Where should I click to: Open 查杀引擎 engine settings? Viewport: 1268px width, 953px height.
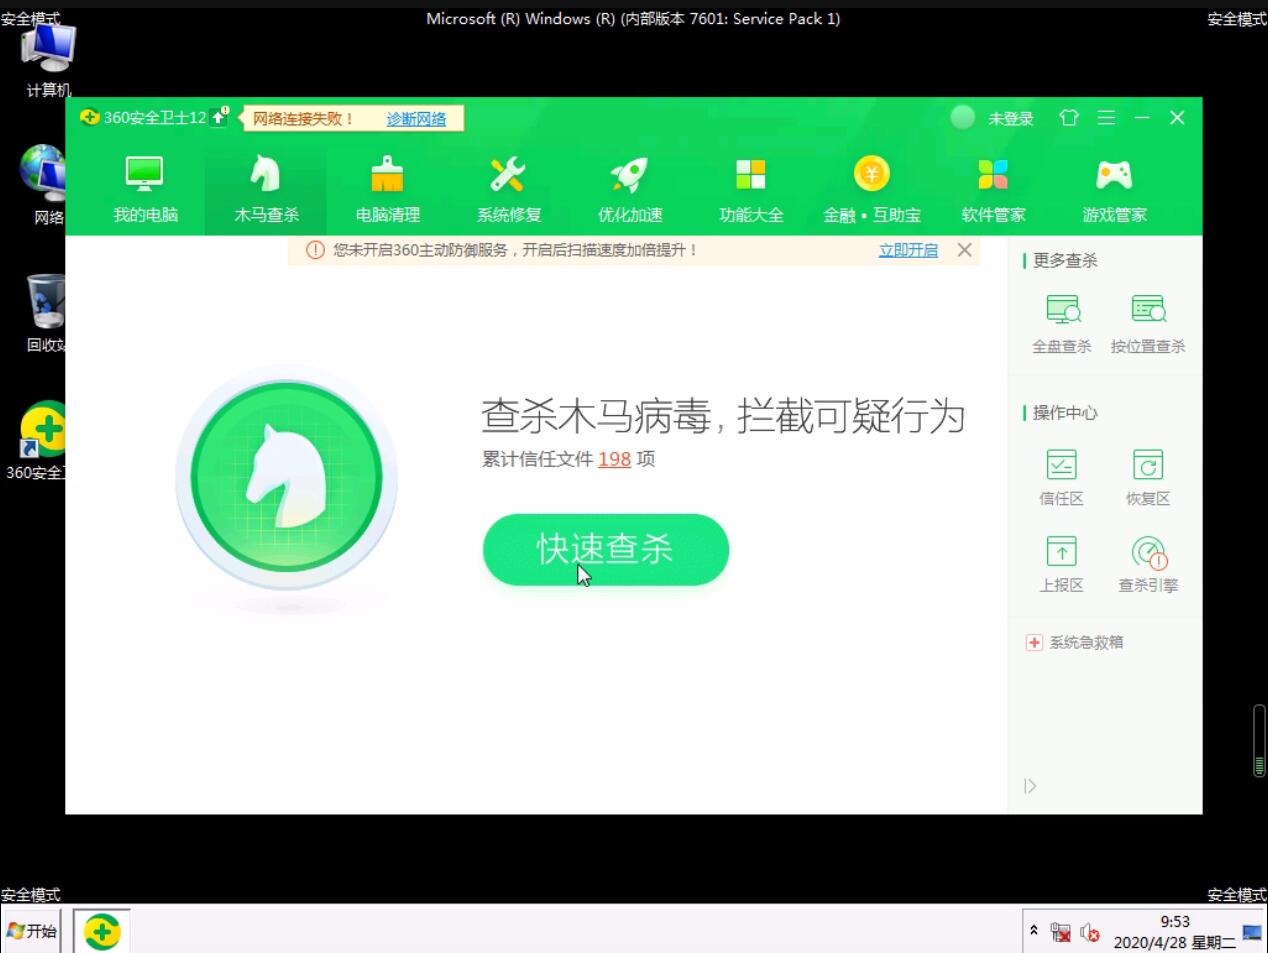pyautogui.click(x=1148, y=564)
